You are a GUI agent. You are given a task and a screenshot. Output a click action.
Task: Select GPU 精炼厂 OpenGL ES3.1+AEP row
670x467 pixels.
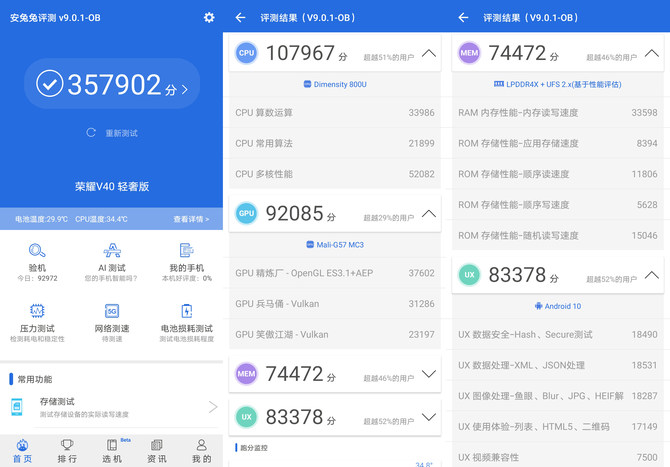pos(335,273)
